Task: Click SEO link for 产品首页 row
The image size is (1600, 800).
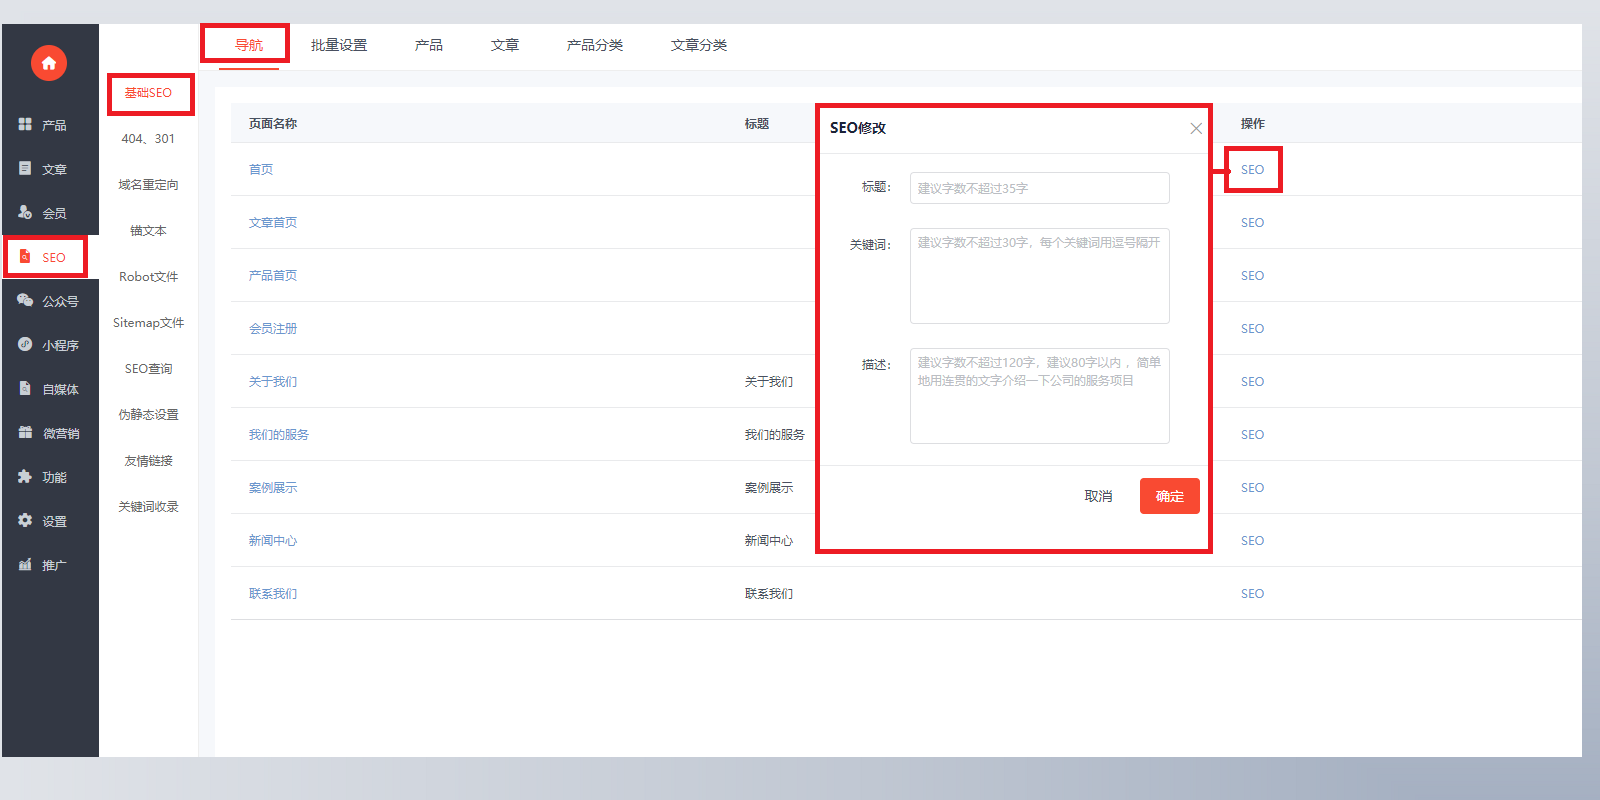Action: click(1252, 276)
